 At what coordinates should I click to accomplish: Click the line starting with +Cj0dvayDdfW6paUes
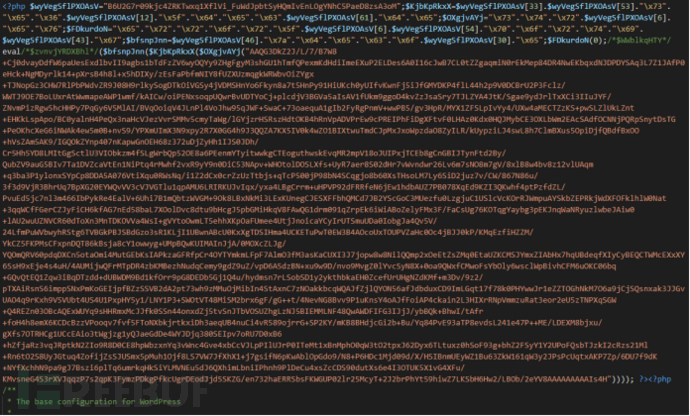pos(343,63)
